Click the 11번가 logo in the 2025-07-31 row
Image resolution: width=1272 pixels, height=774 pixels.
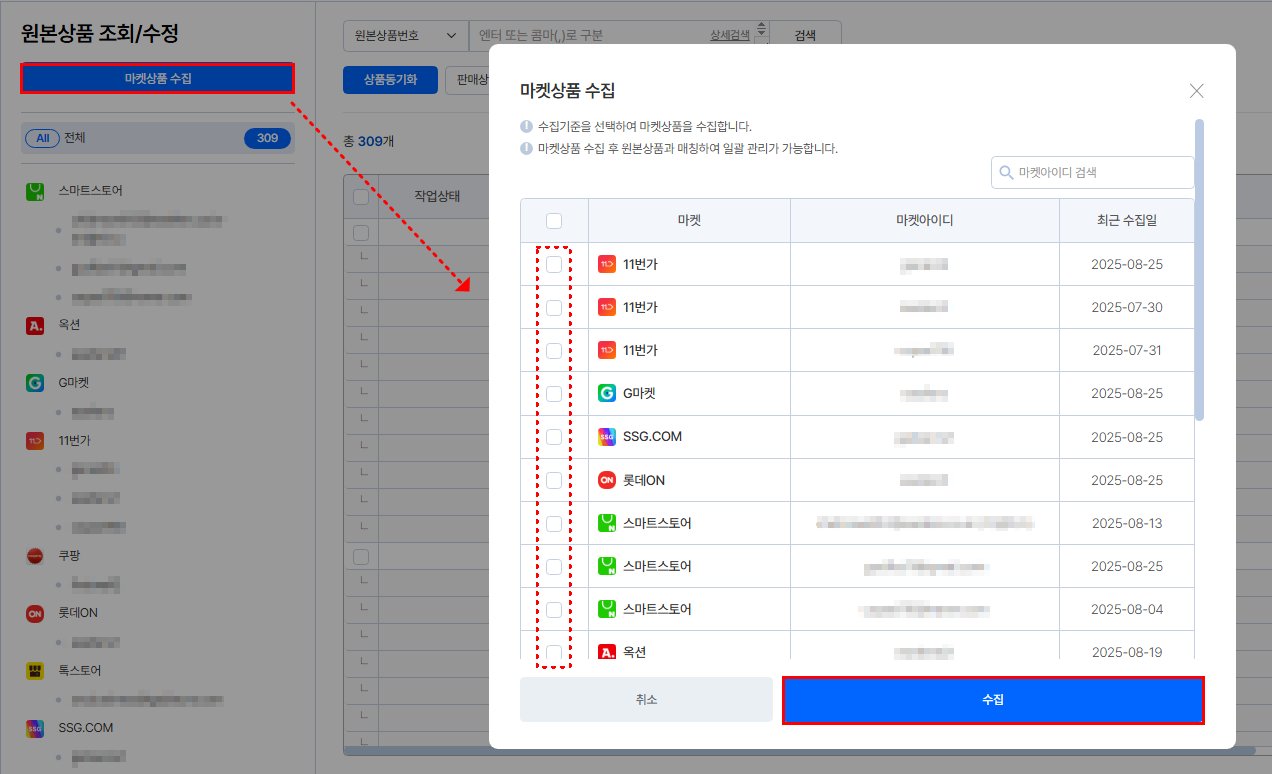pyautogui.click(x=606, y=350)
